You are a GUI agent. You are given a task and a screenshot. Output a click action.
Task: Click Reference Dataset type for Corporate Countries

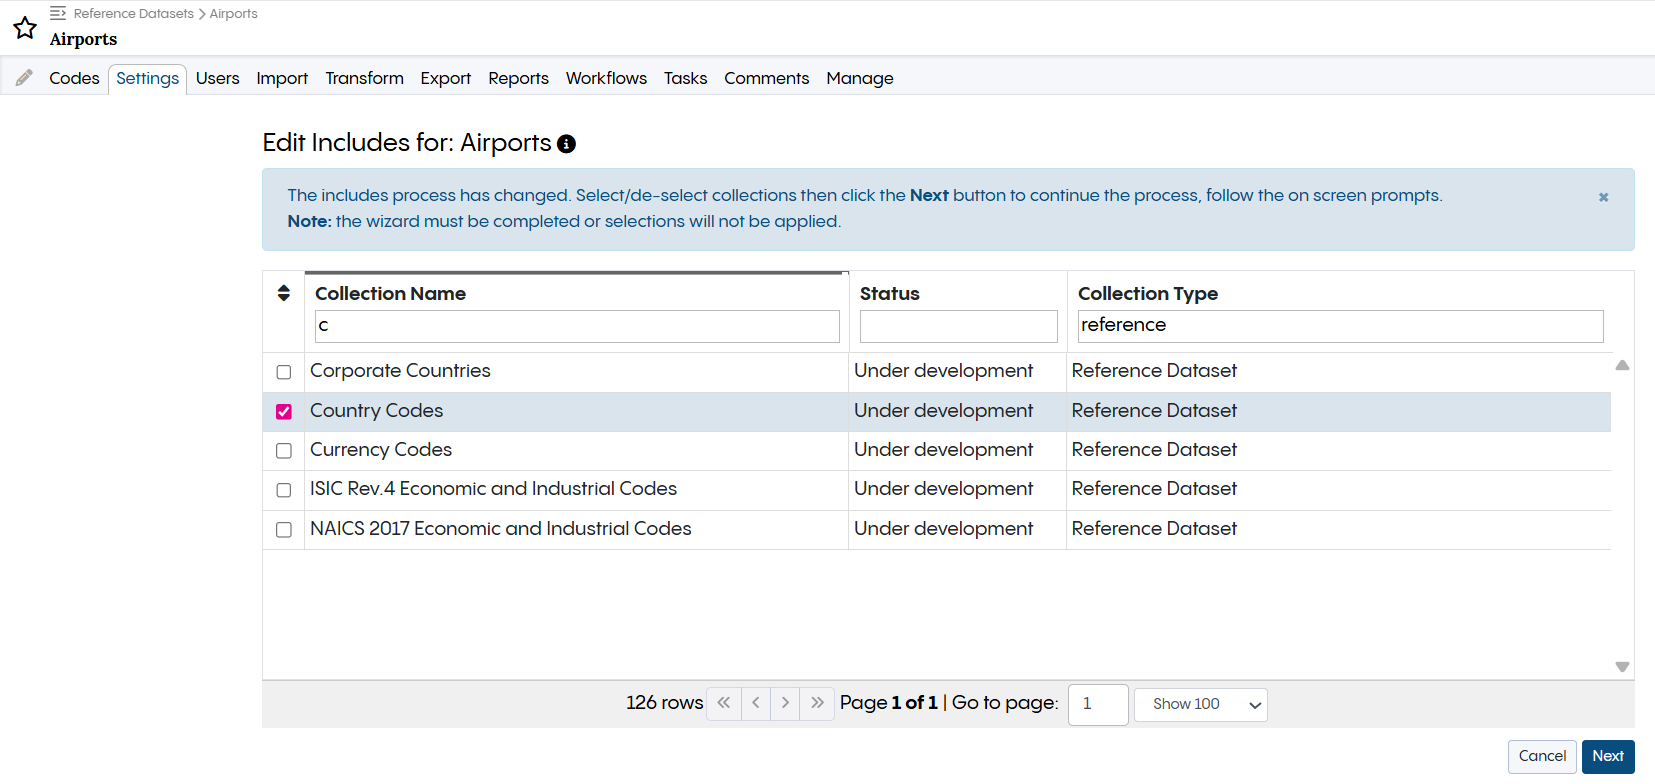click(x=1154, y=371)
